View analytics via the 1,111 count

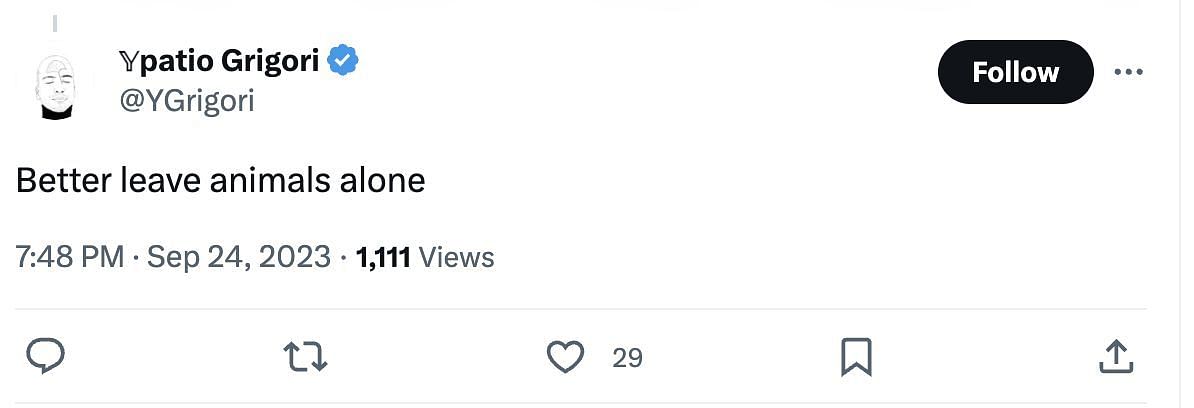[x=384, y=257]
